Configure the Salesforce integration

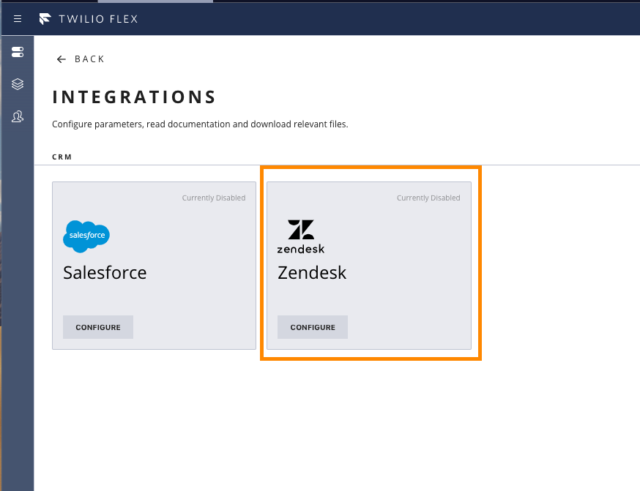tap(98, 327)
